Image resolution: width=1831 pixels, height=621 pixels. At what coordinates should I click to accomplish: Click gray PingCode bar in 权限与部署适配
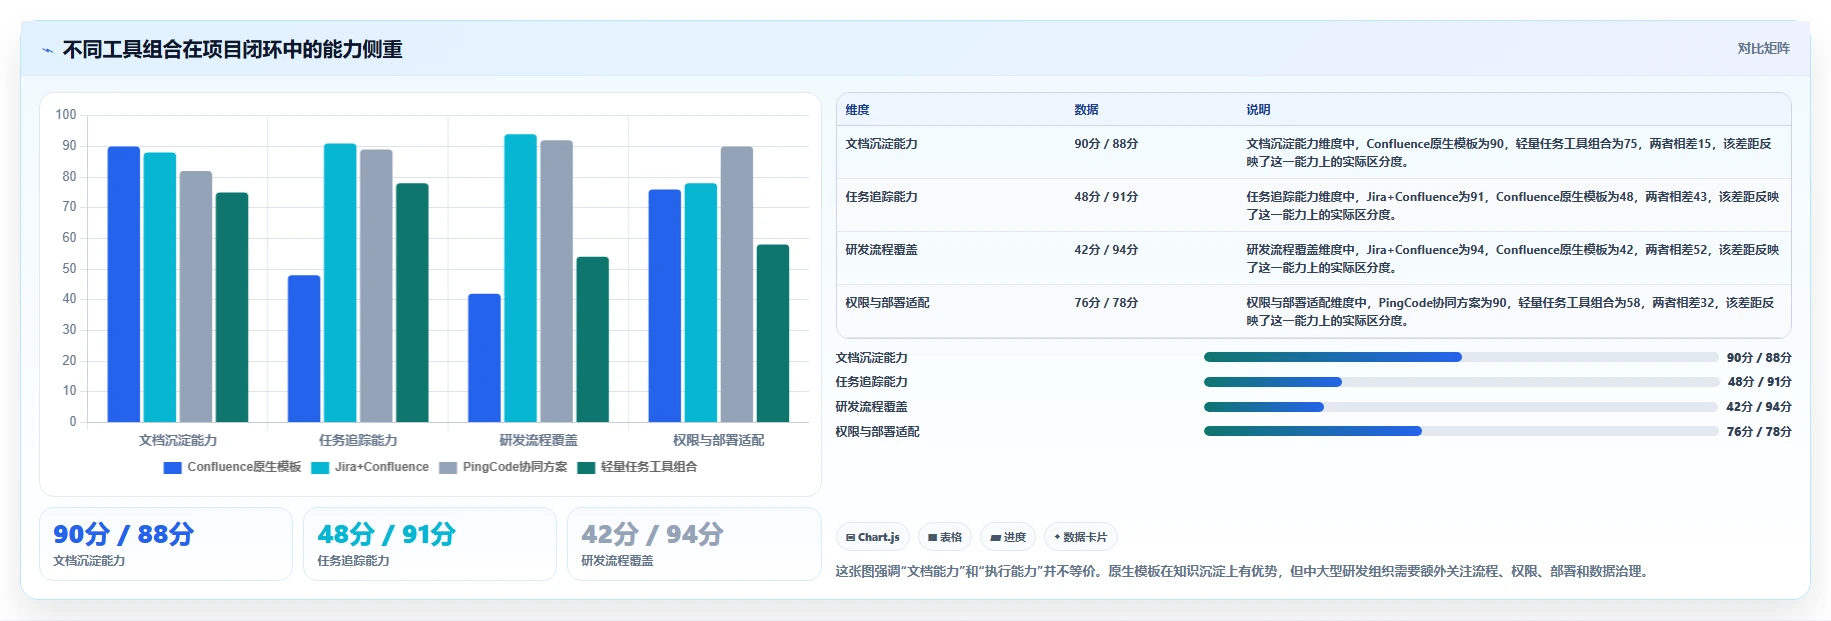737,284
